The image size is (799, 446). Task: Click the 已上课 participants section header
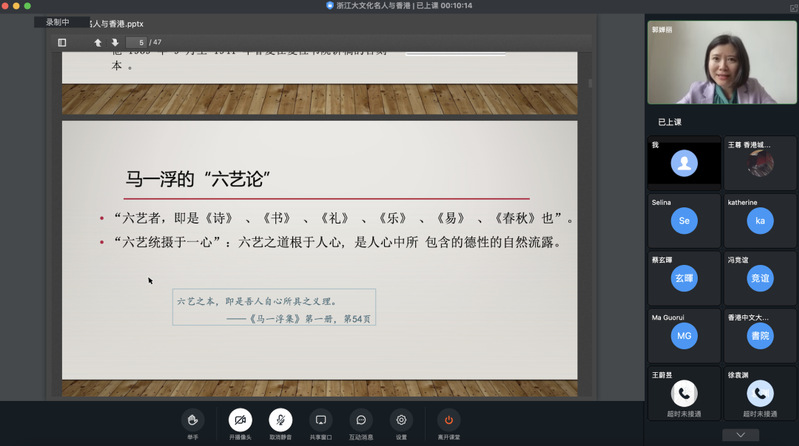[669, 121]
